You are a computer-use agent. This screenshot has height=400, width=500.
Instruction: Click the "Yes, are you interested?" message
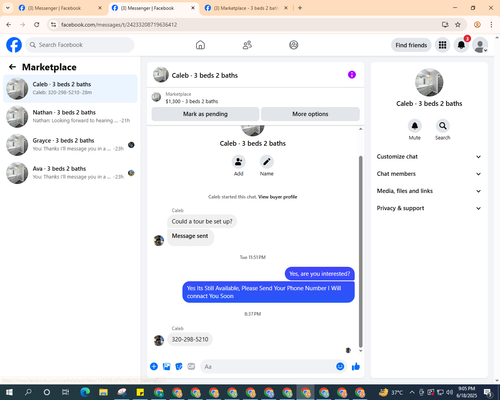pyautogui.click(x=320, y=274)
